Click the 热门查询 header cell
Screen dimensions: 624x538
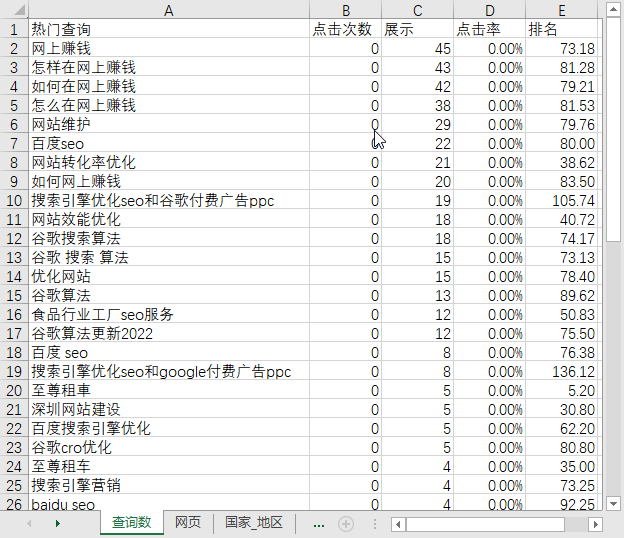click(x=169, y=29)
